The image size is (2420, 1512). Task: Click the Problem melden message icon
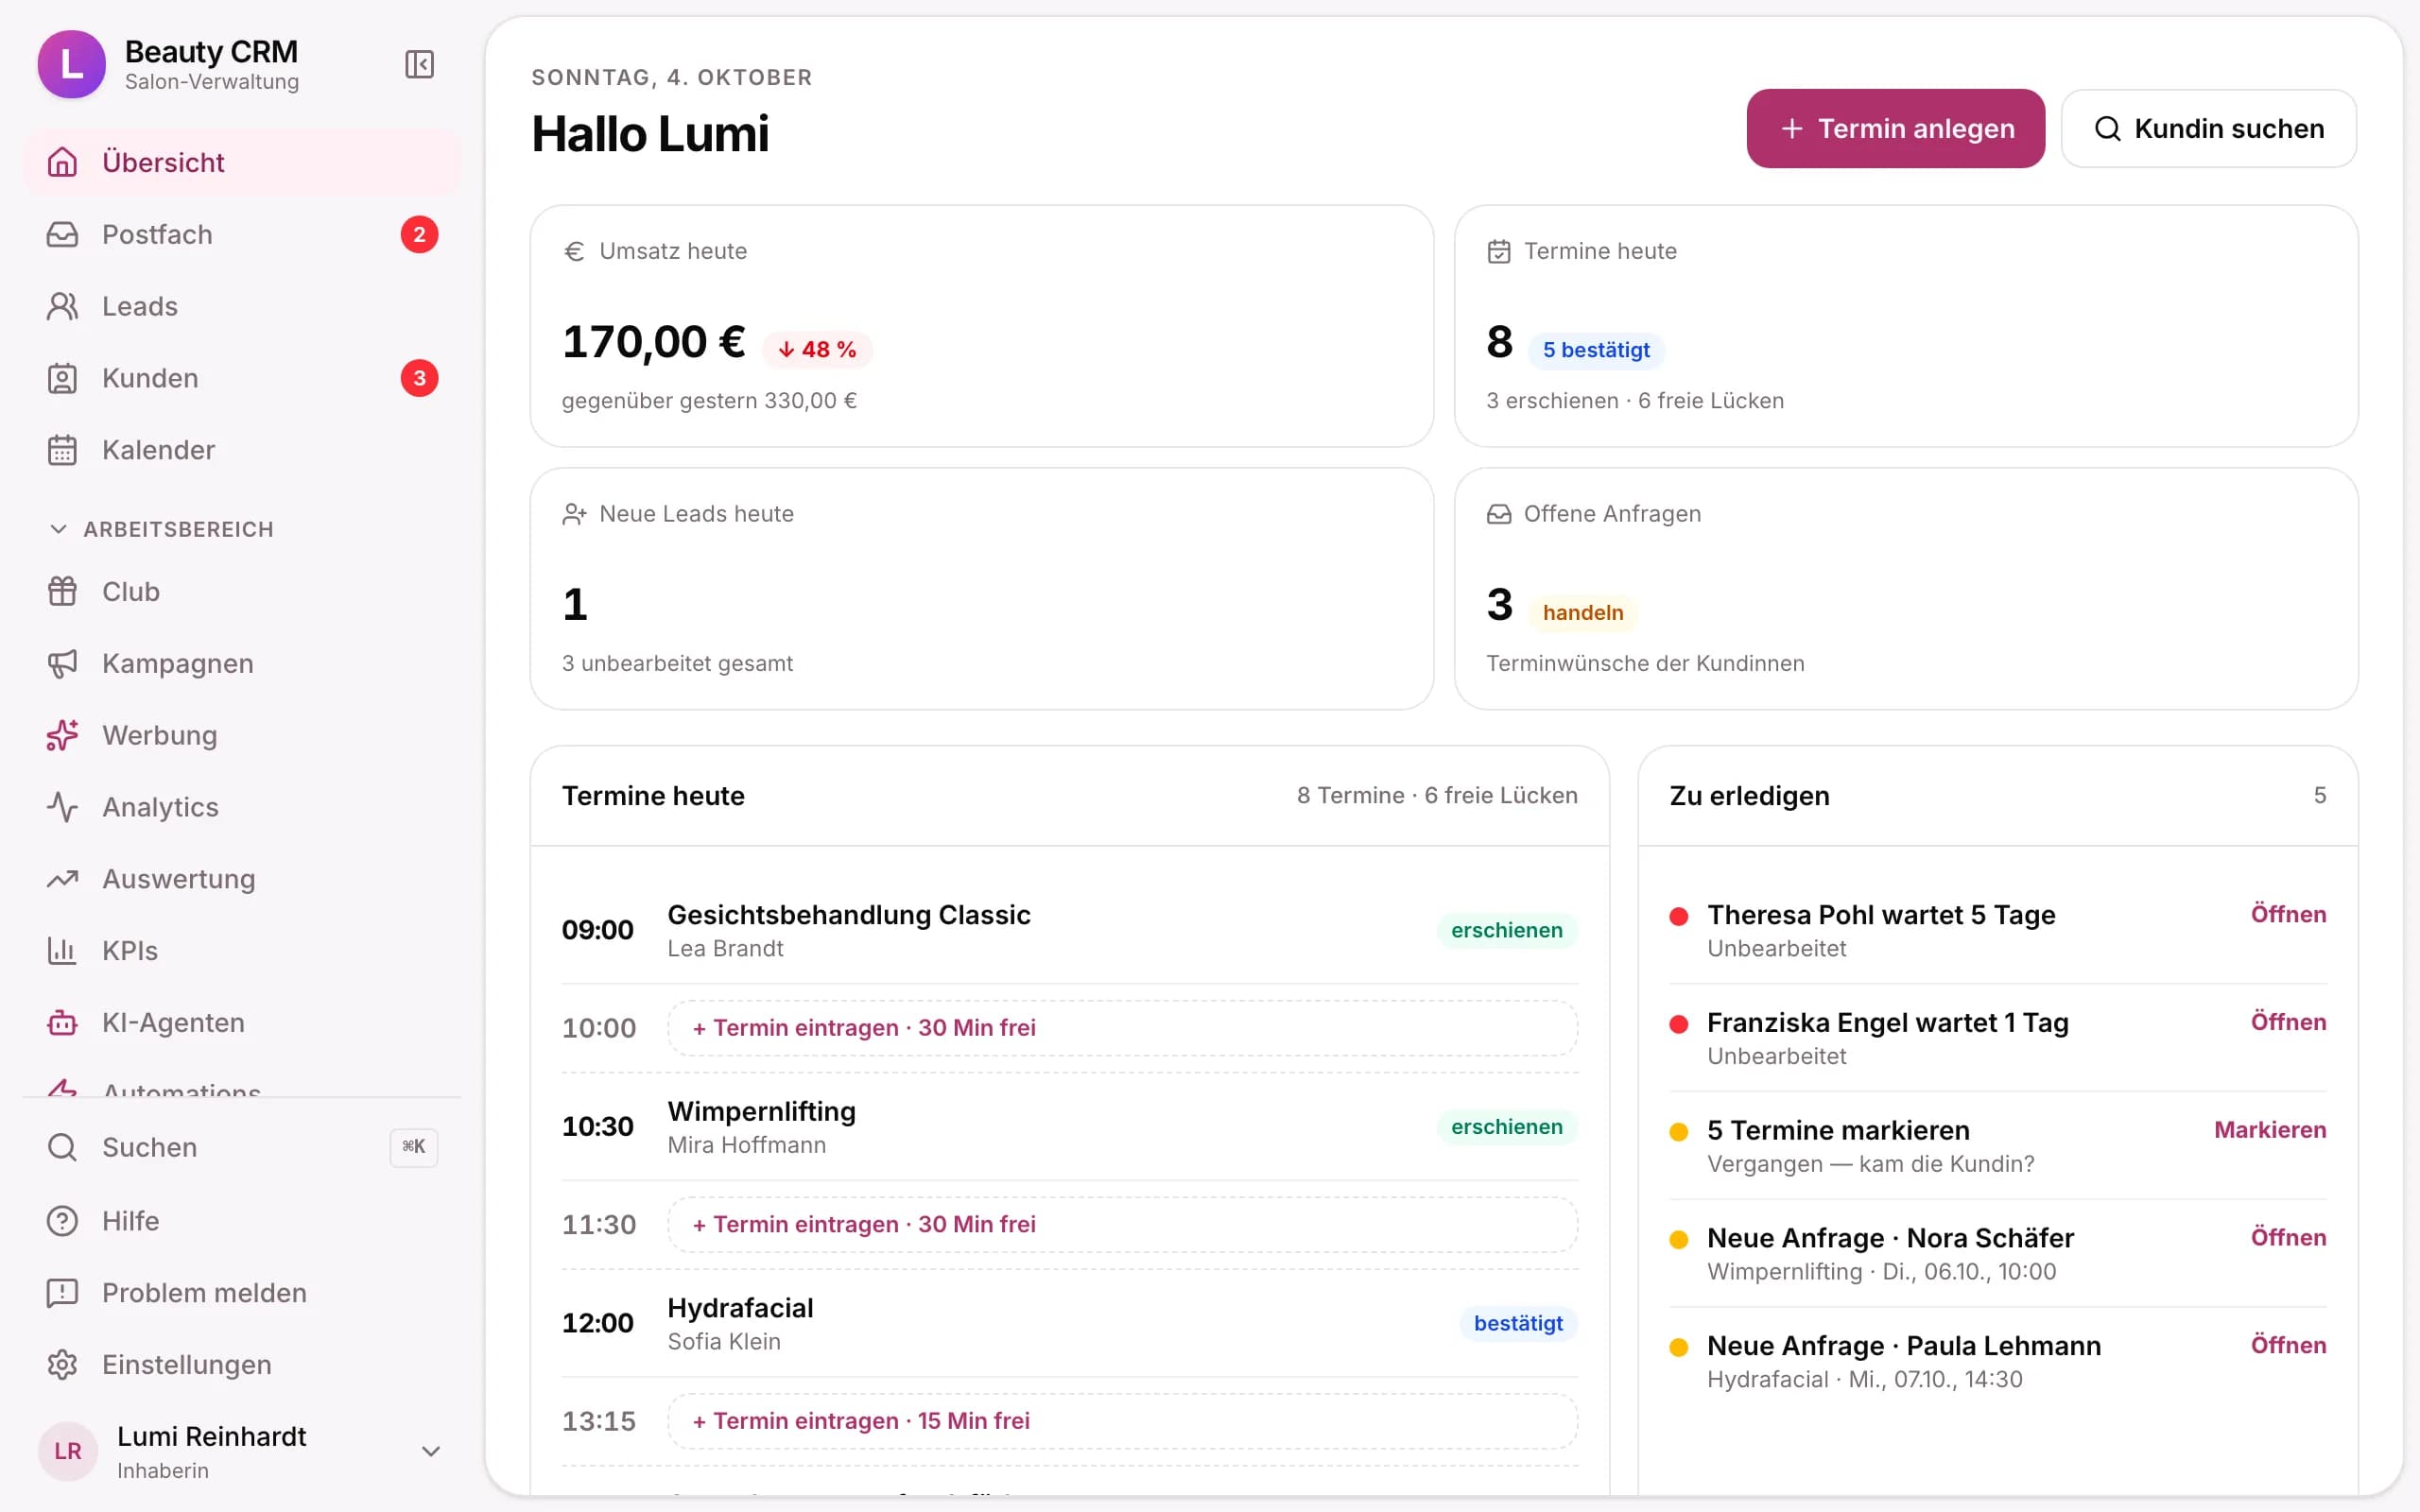(x=62, y=1293)
